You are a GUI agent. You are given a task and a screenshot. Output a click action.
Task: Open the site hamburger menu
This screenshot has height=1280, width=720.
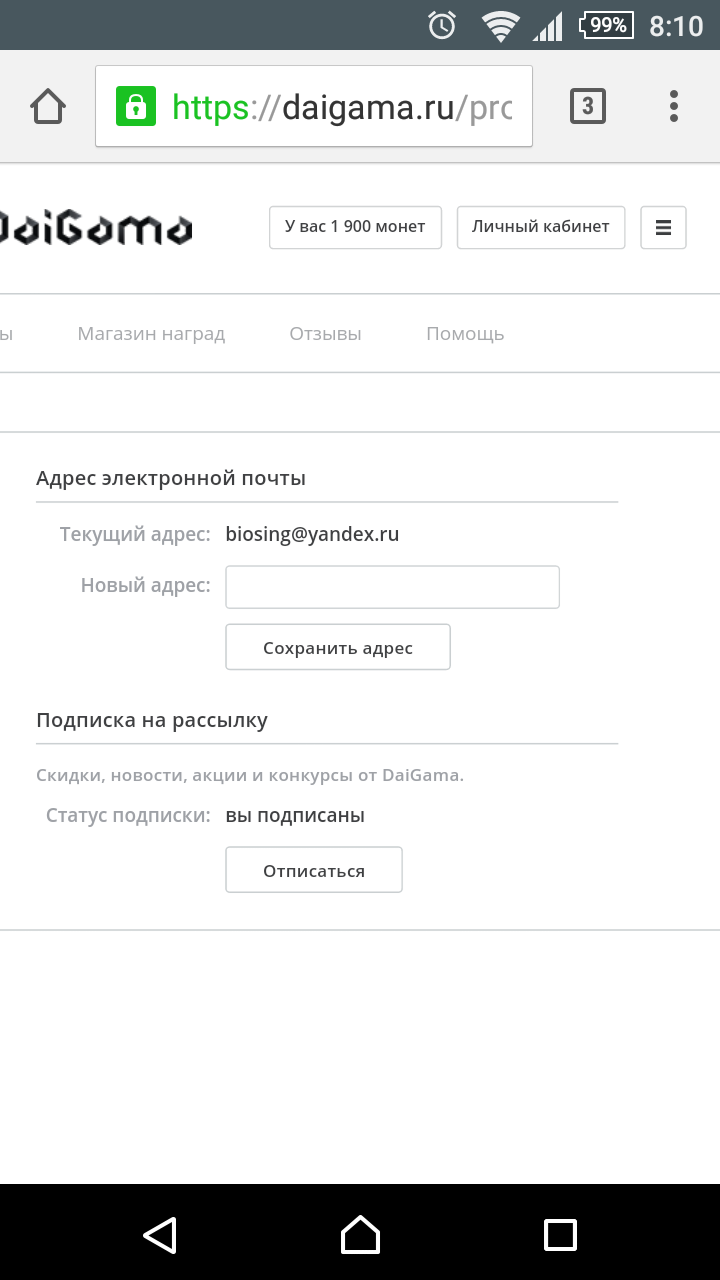(x=663, y=227)
